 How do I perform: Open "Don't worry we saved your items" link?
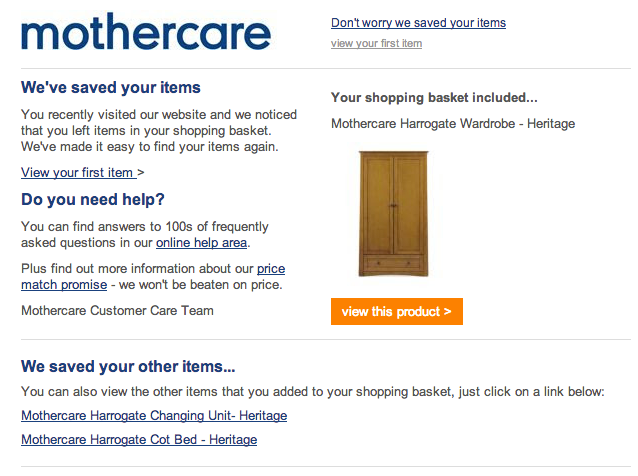[x=418, y=23]
